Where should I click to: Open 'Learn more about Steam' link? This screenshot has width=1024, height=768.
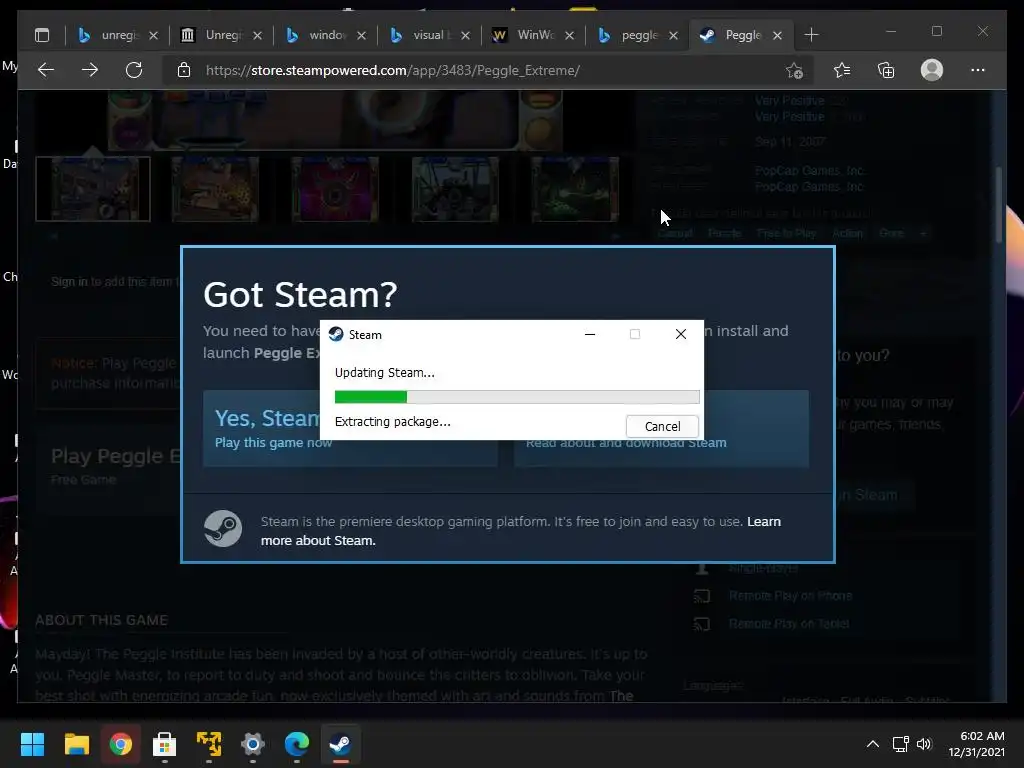coord(520,531)
